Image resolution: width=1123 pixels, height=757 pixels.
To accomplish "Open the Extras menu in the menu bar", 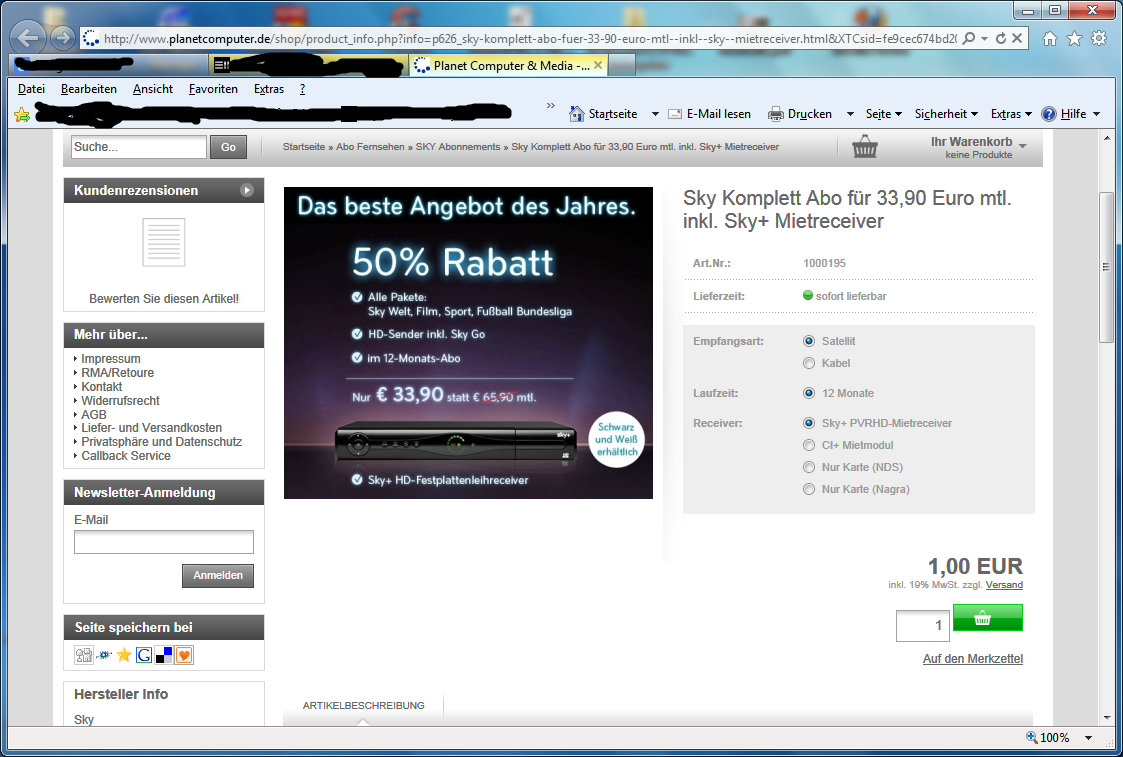I will coord(269,89).
